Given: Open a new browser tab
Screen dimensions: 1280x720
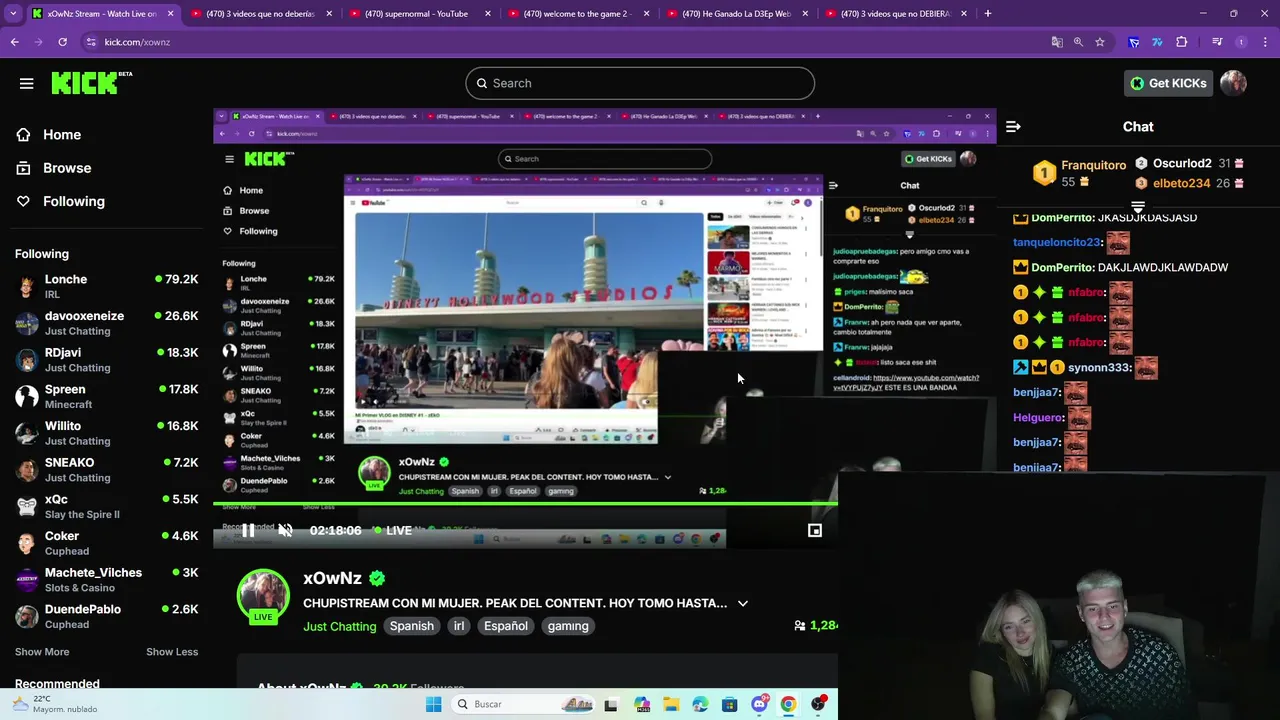Looking at the screenshot, I should pyautogui.click(x=988, y=14).
